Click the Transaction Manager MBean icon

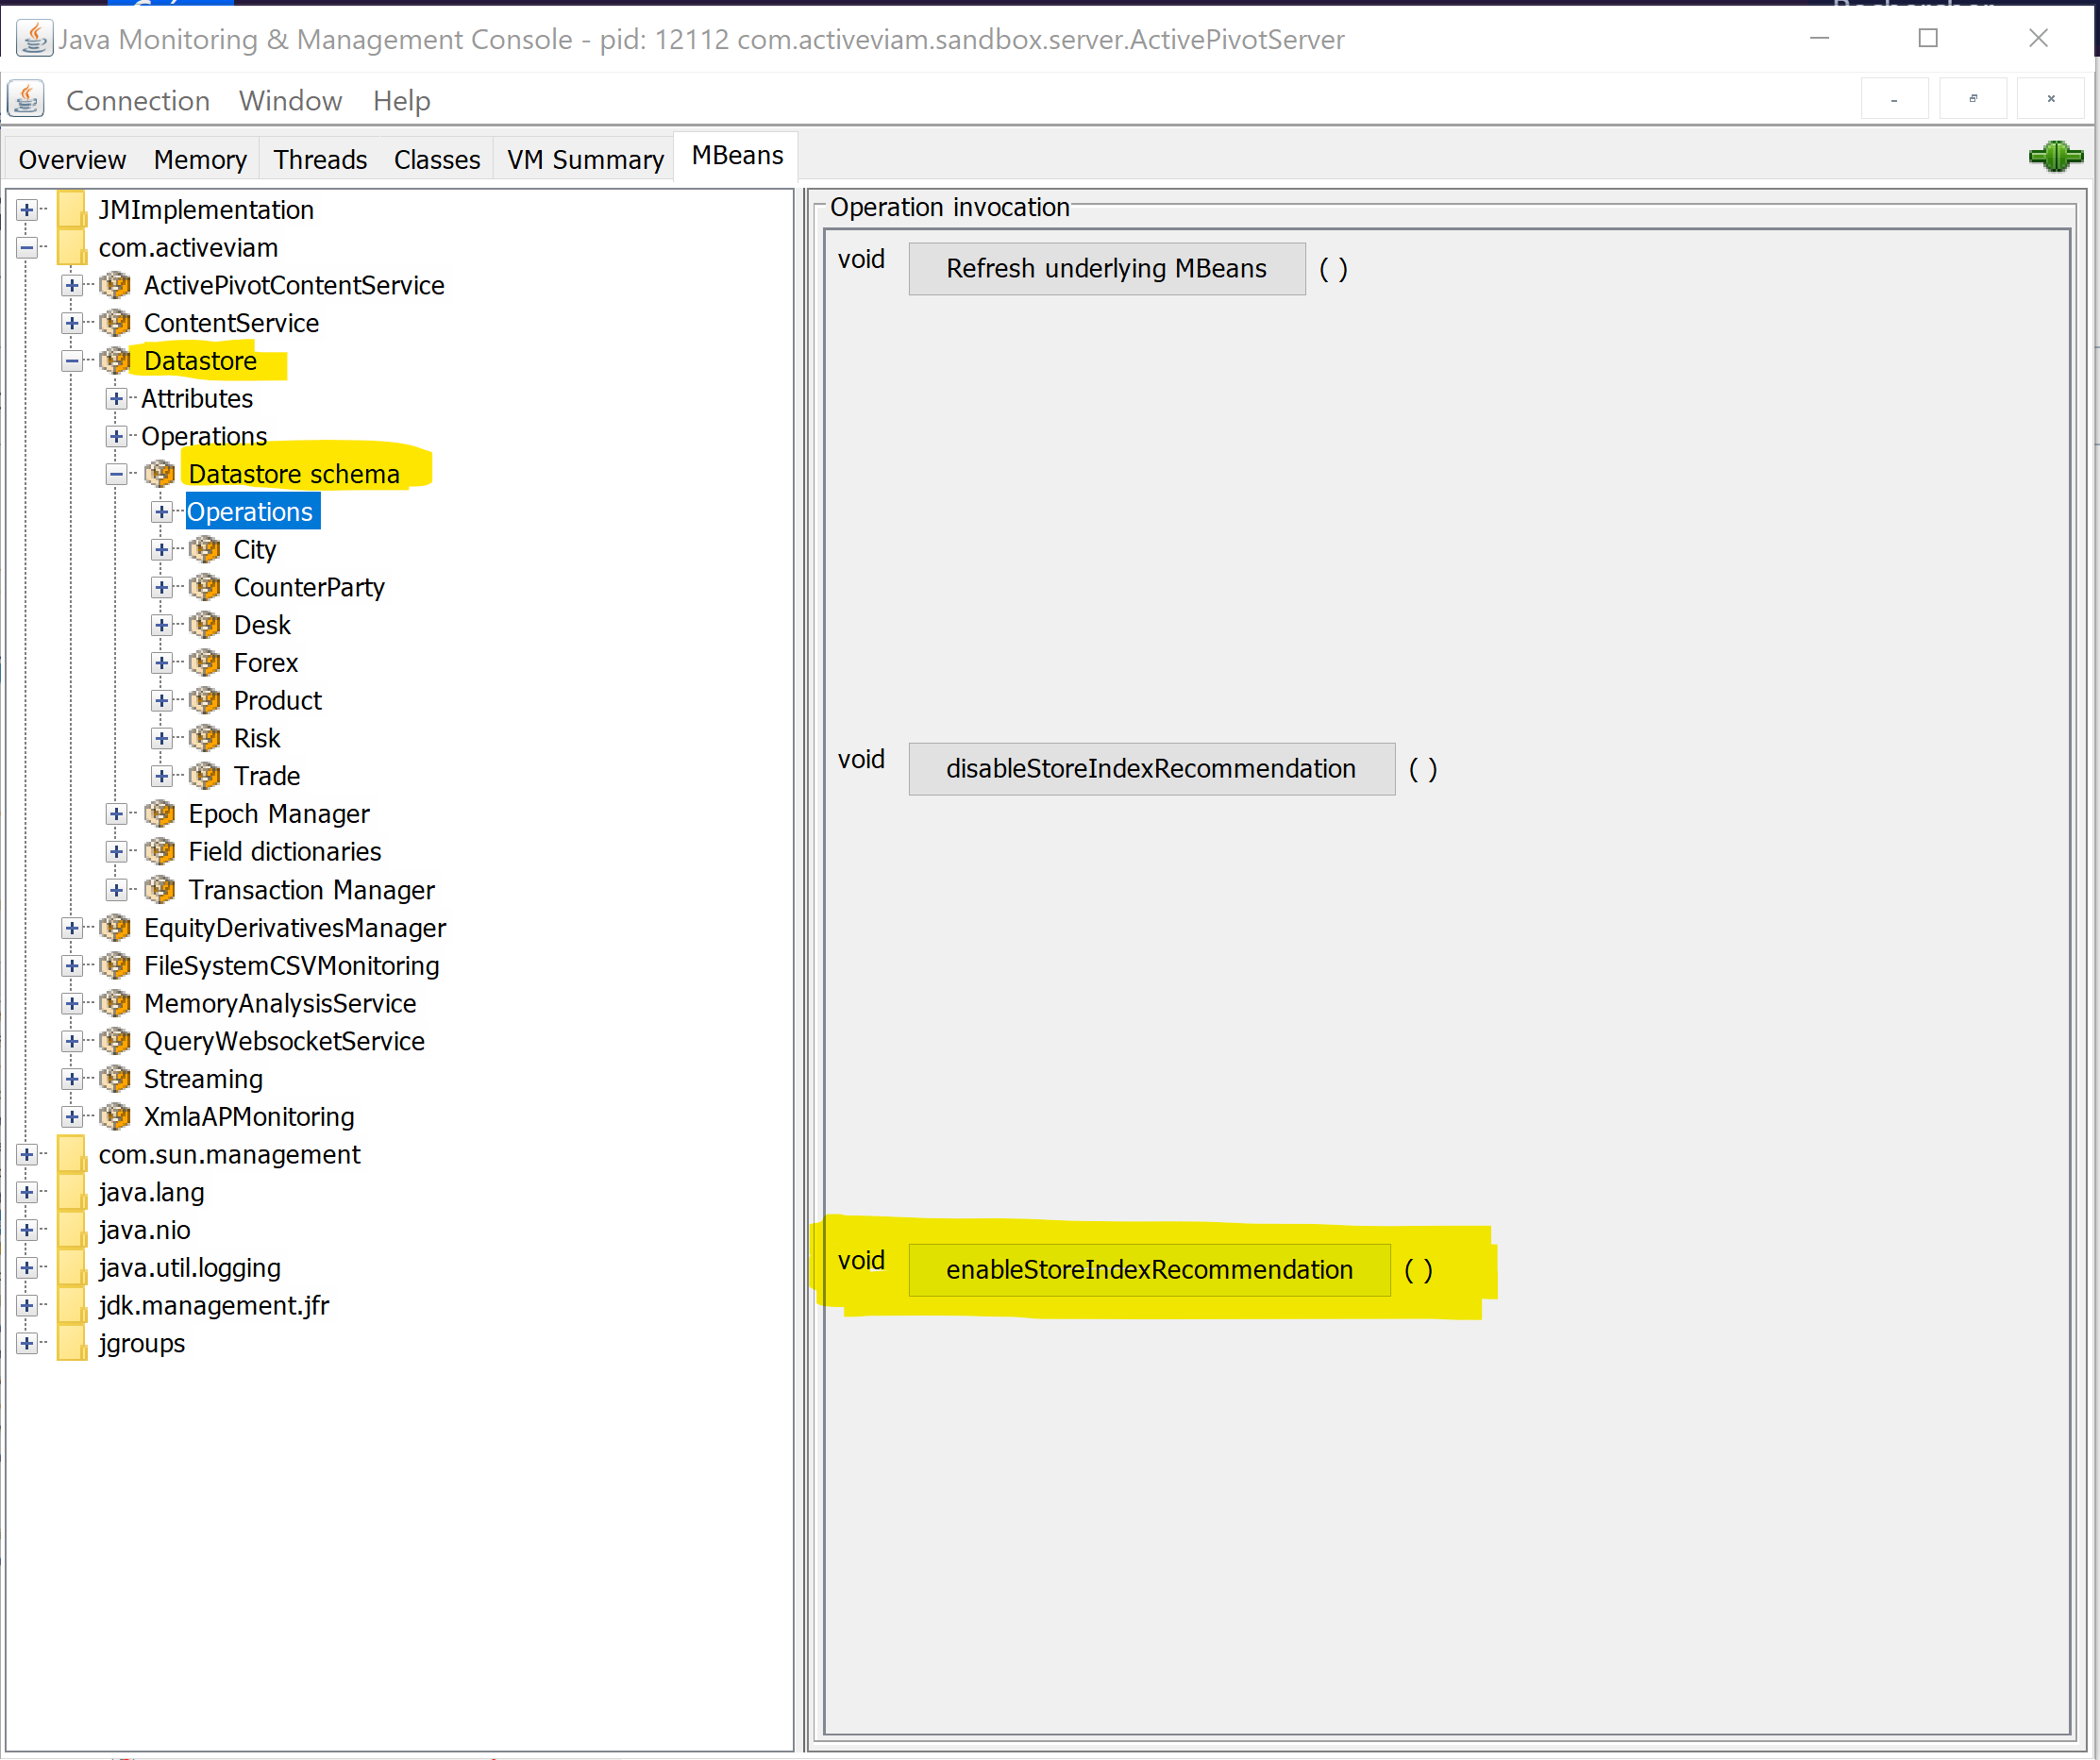(160, 889)
